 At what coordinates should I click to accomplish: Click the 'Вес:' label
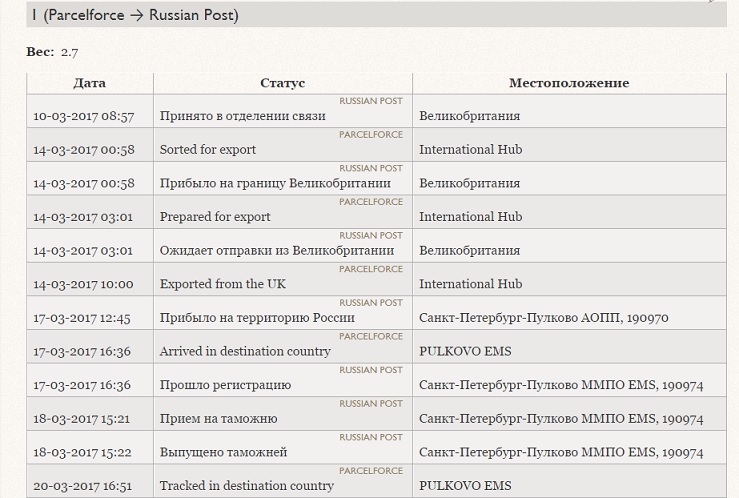point(41,52)
